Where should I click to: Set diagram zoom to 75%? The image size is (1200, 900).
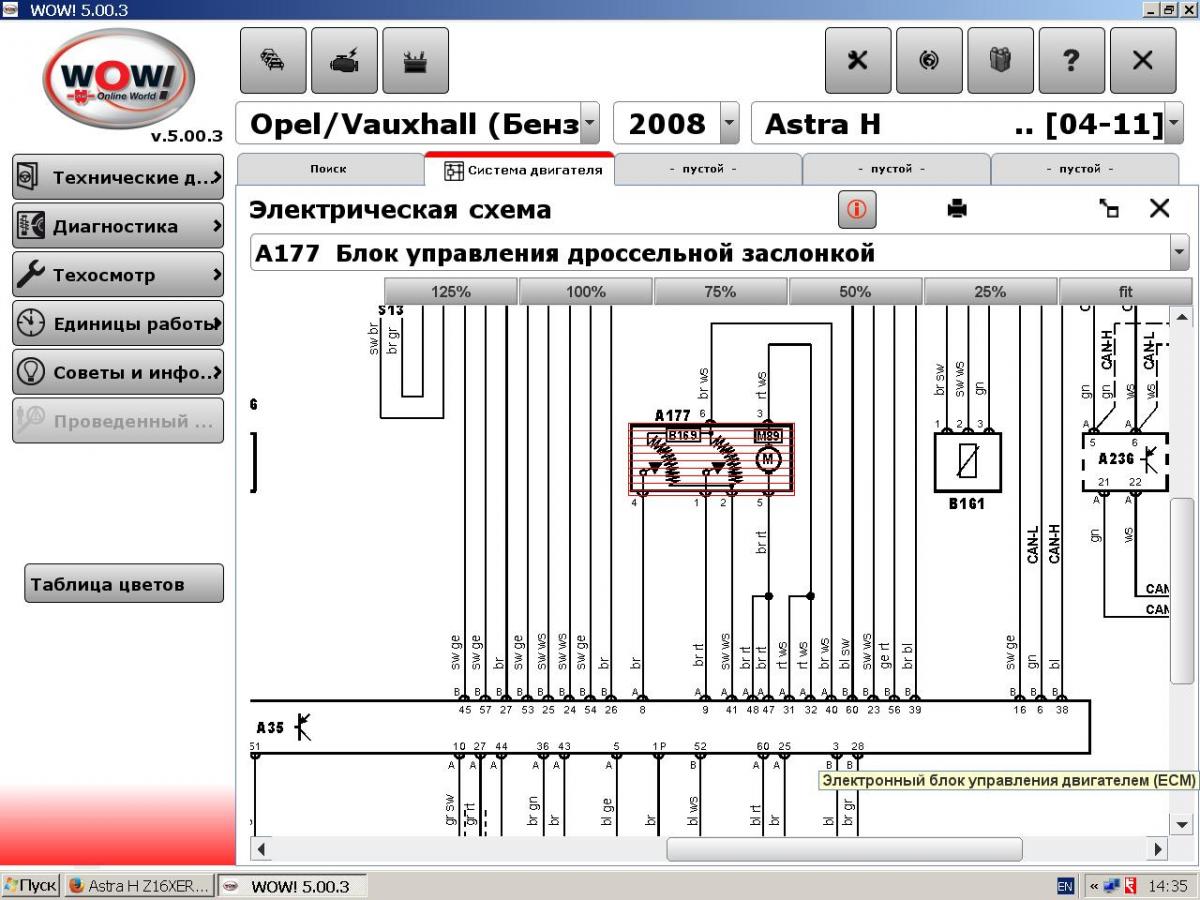tap(720, 292)
